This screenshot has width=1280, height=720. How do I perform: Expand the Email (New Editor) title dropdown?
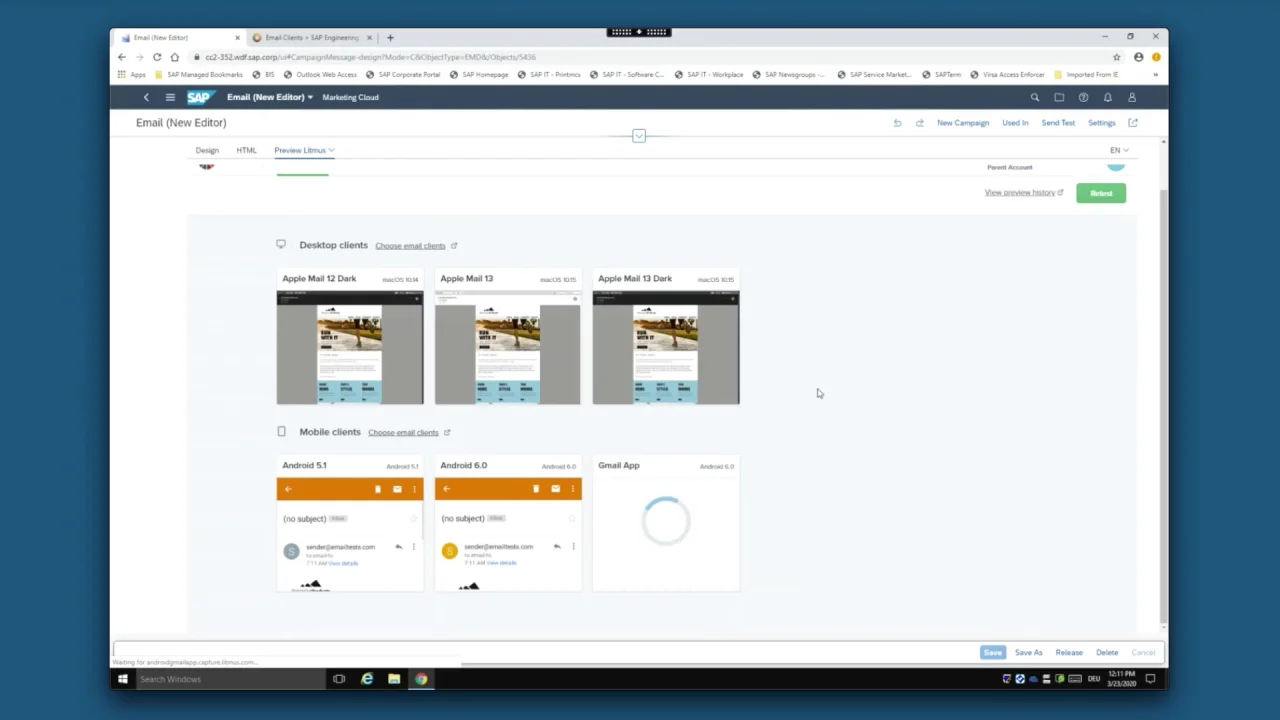[270, 97]
